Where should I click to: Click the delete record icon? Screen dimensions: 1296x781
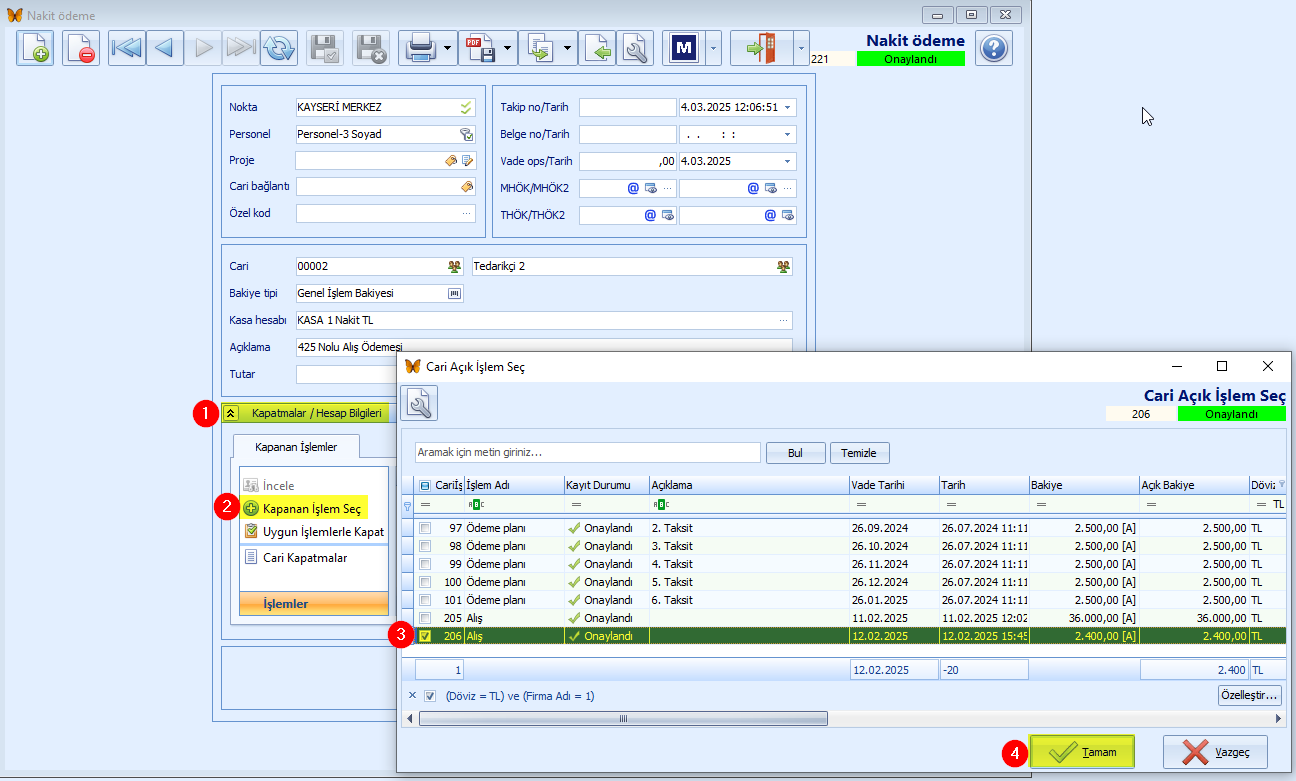(x=81, y=48)
